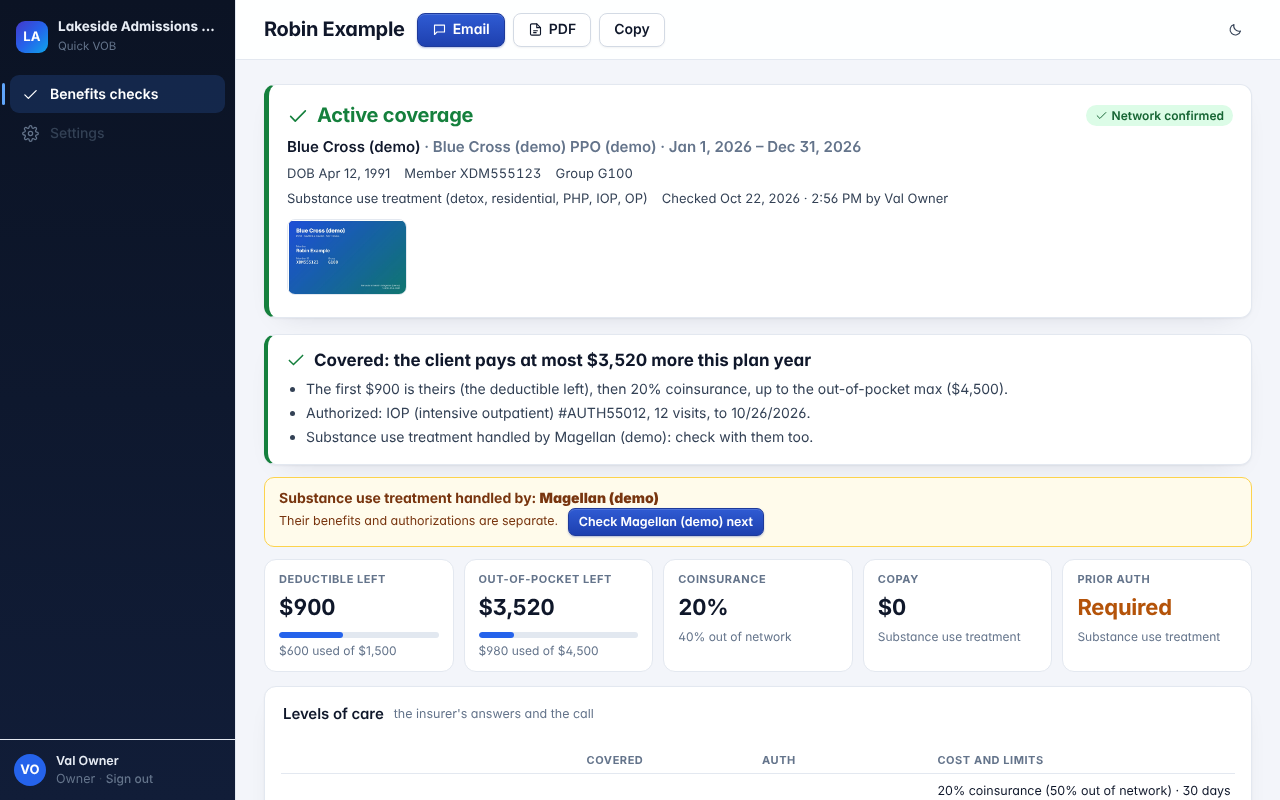Click the AUTH column header
Image resolution: width=1280 pixels, height=800 pixels.
[x=779, y=760]
